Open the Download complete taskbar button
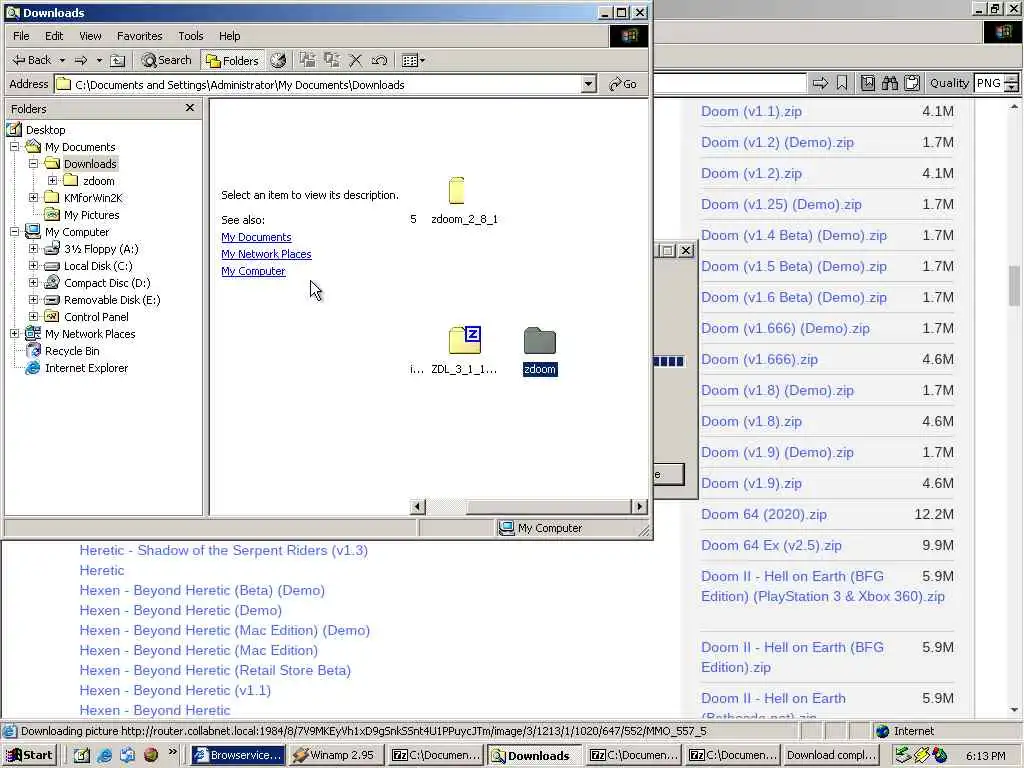The height and width of the screenshot is (768, 1024). click(x=831, y=755)
